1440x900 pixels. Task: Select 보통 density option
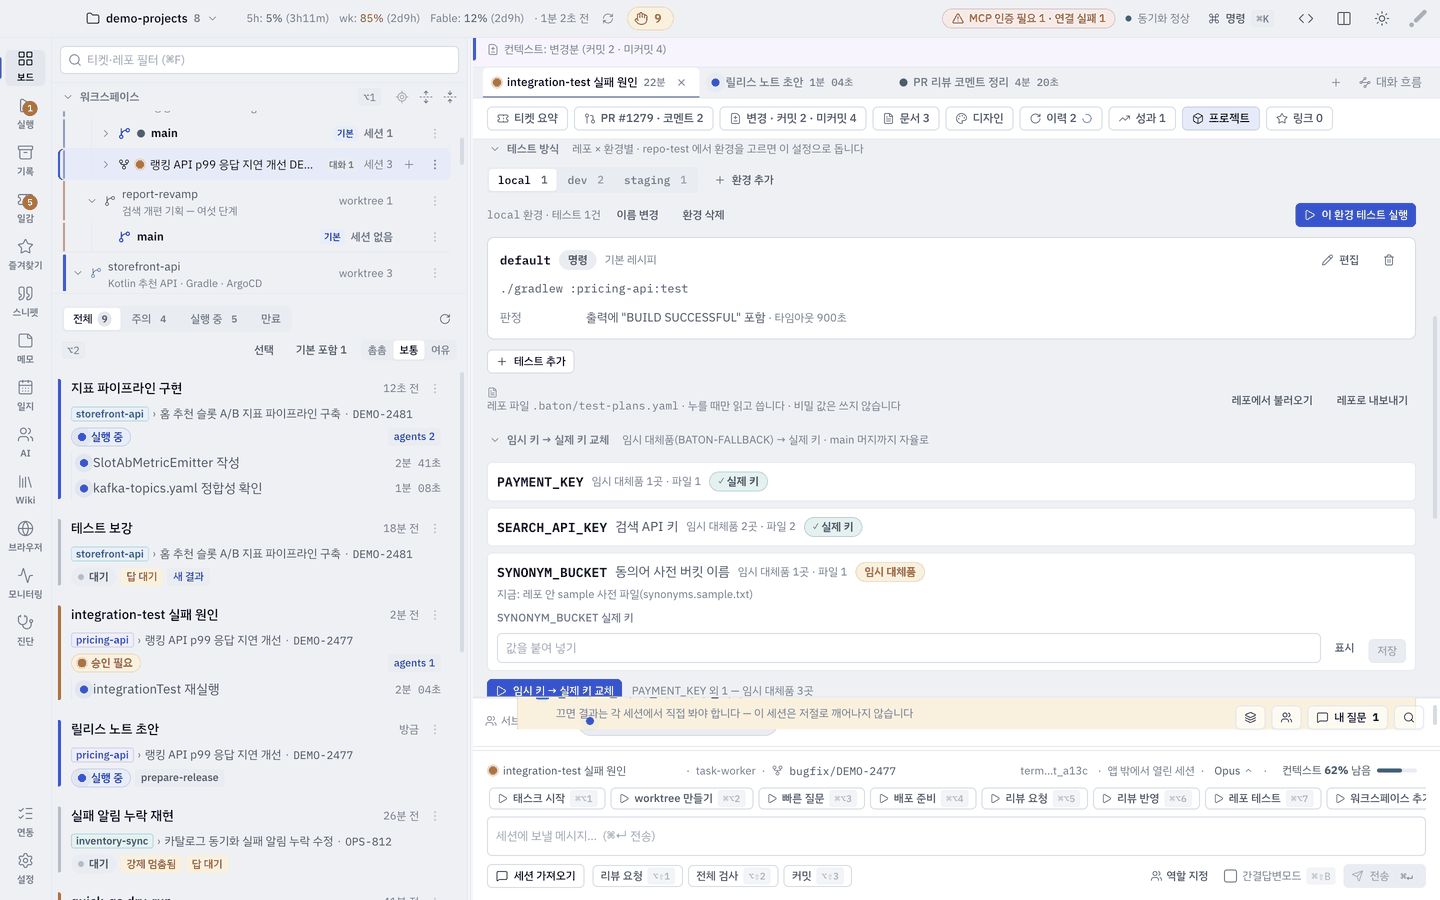409,350
